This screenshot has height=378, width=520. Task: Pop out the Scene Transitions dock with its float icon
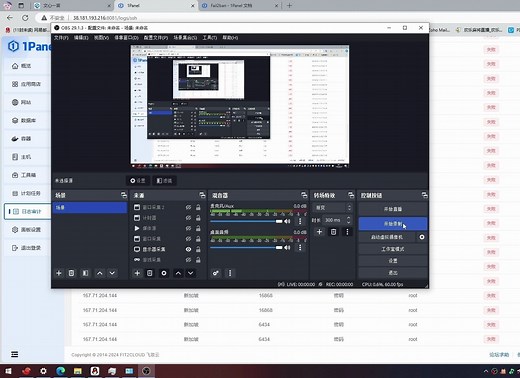pos(351,195)
